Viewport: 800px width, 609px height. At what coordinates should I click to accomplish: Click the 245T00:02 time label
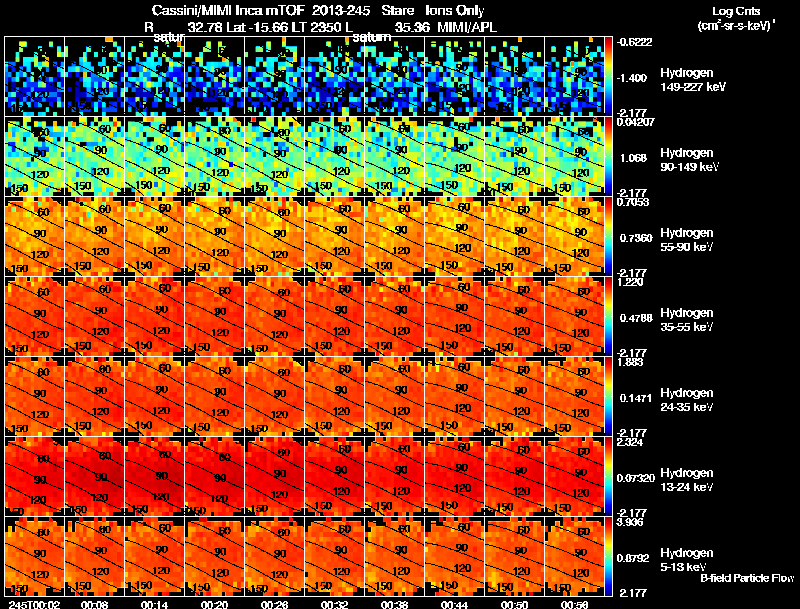pyautogui.click(x=34, y=604)
